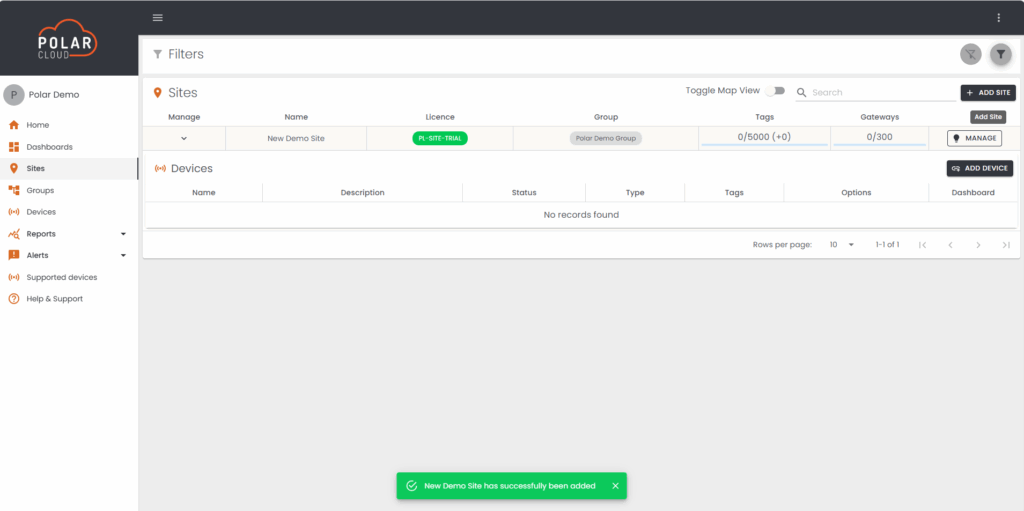Open Dashboards from the sidebar

click(49, 147)
